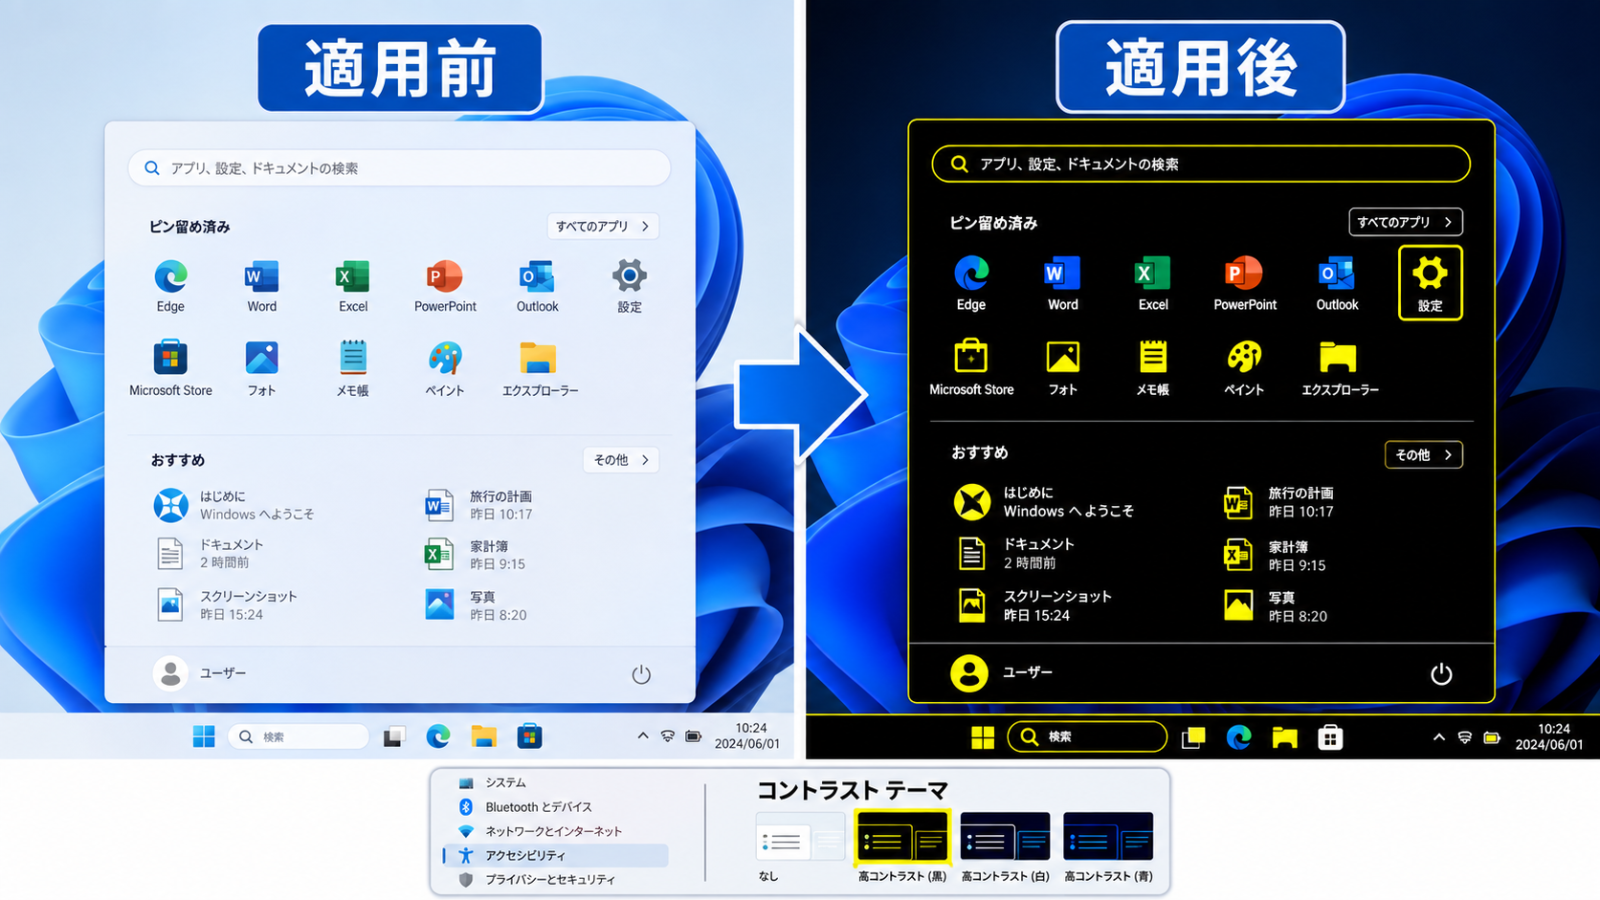Screen dimensions: 1600x900
Task: Open 設定 gear in the light Start menu
Action: tap(629, 286)
